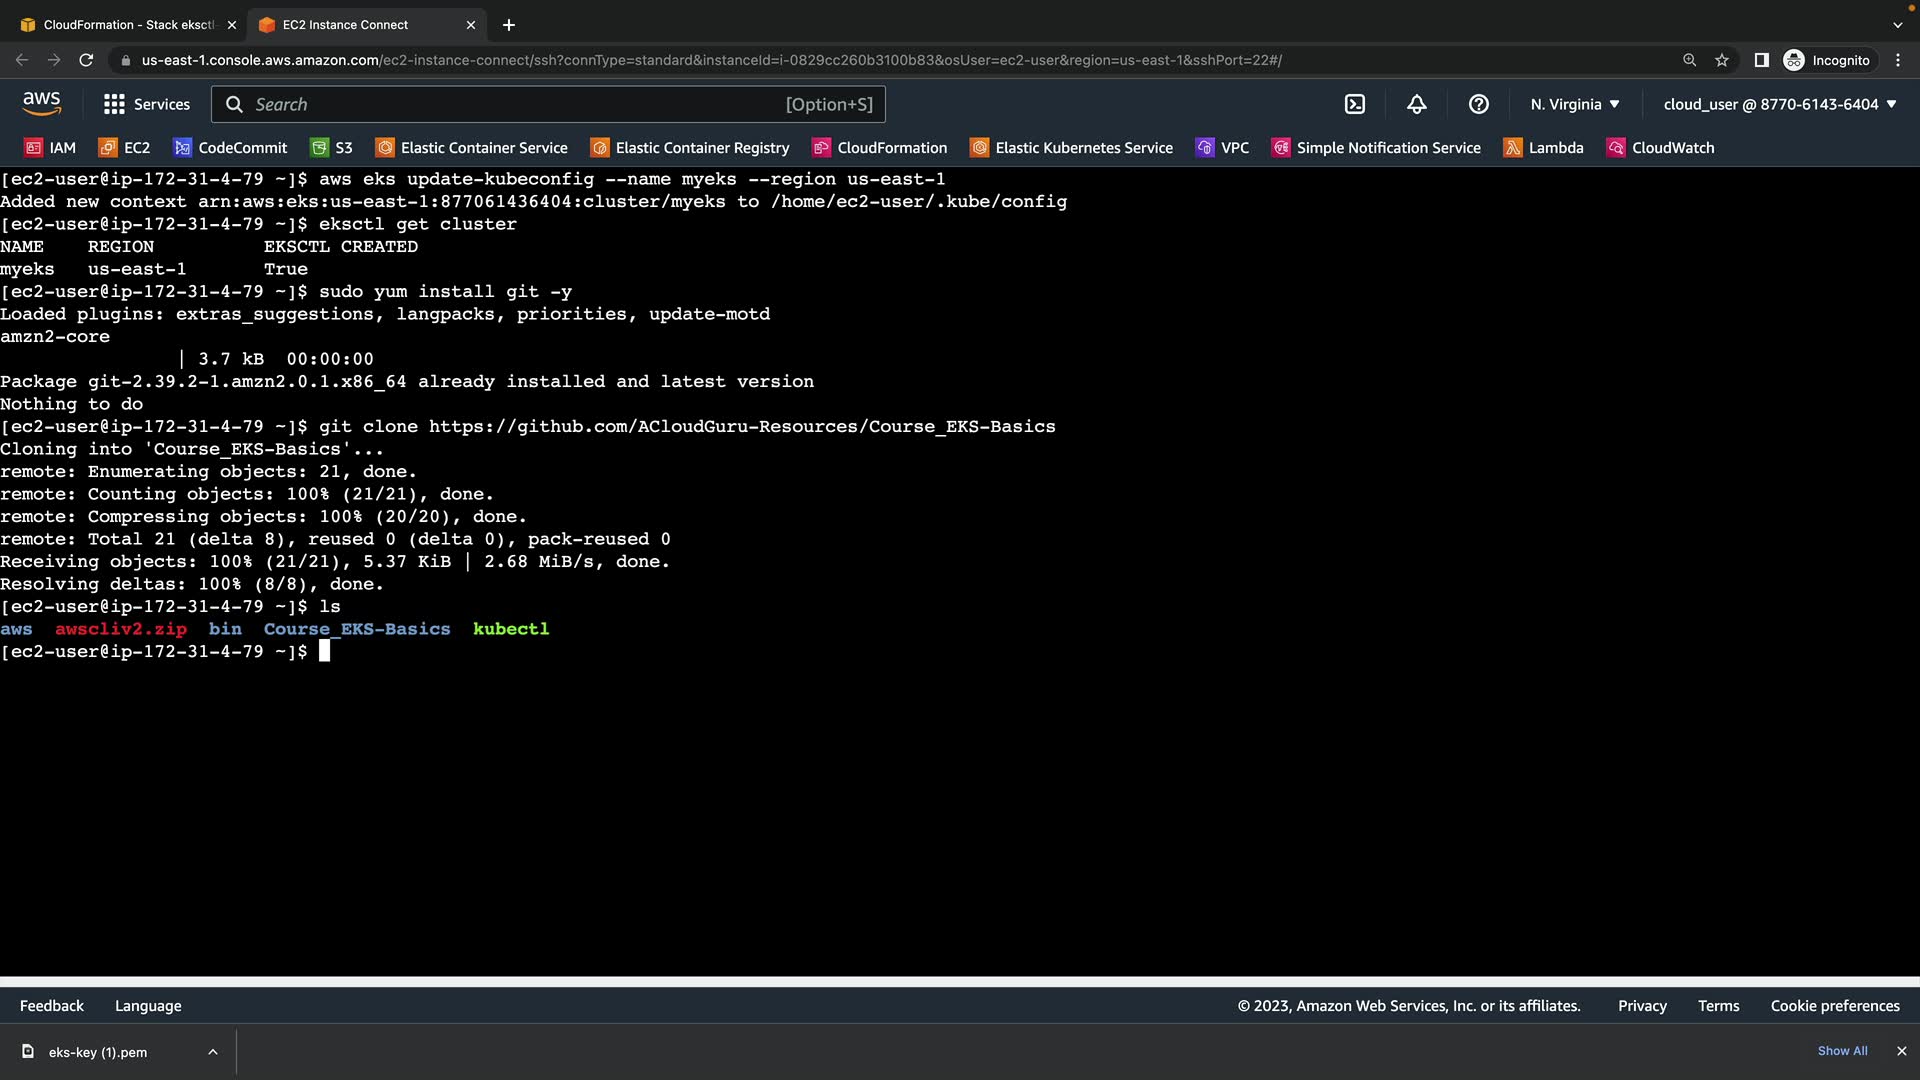Open the help question mark icon
Screen dimensions: 1920x1080
1479,104
